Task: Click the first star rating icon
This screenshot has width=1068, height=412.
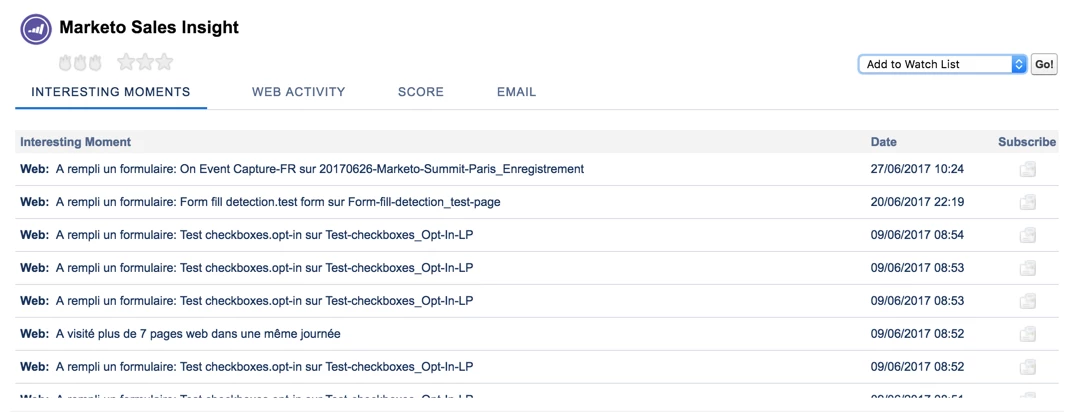Action: coord(126,63)
